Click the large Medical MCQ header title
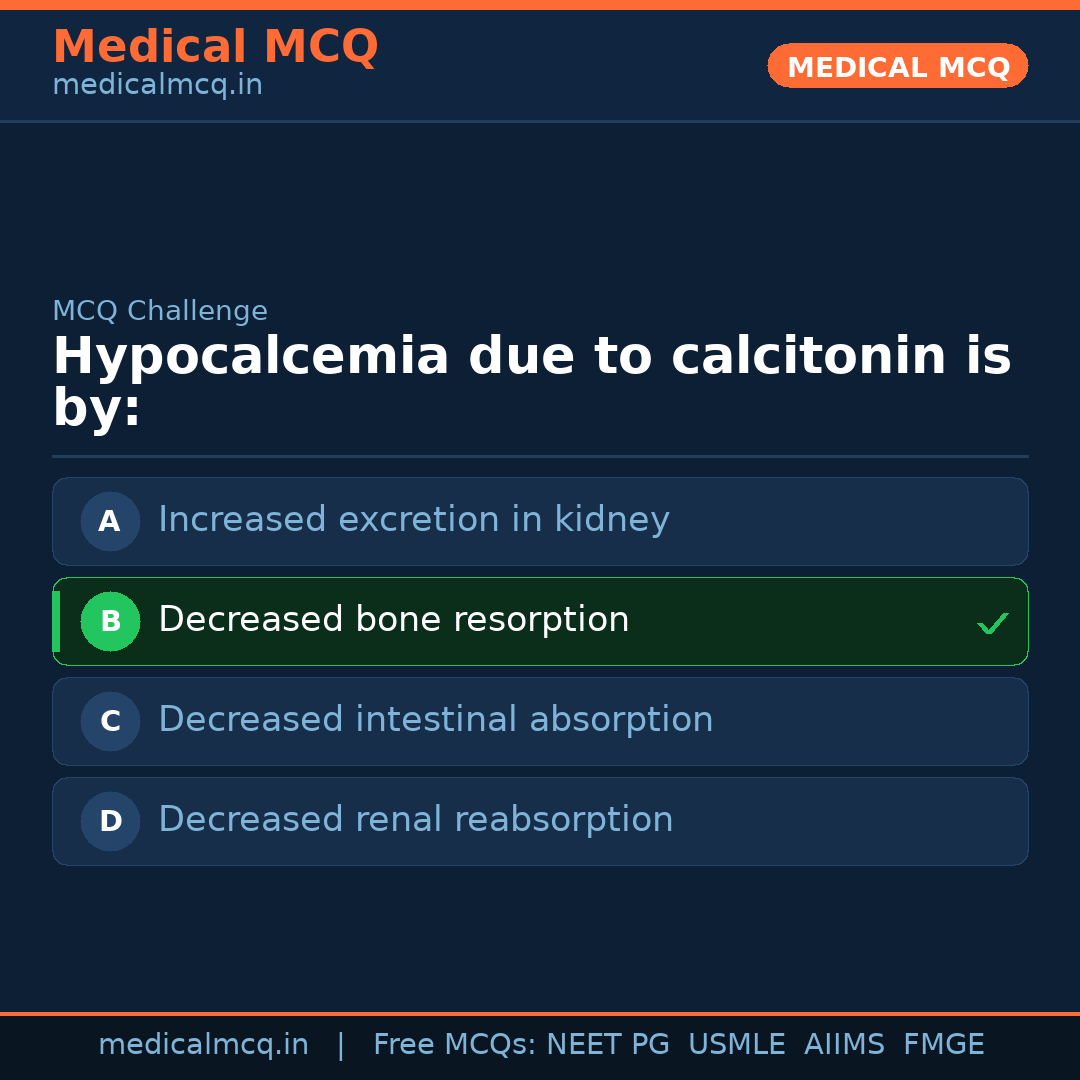Screen dimensions: 1080x1080 tap(215, 47)
